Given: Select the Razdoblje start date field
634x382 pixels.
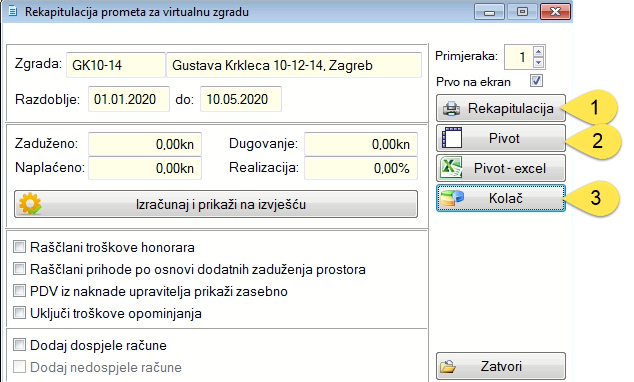Looking at the screenshot, I should point(129,99).
